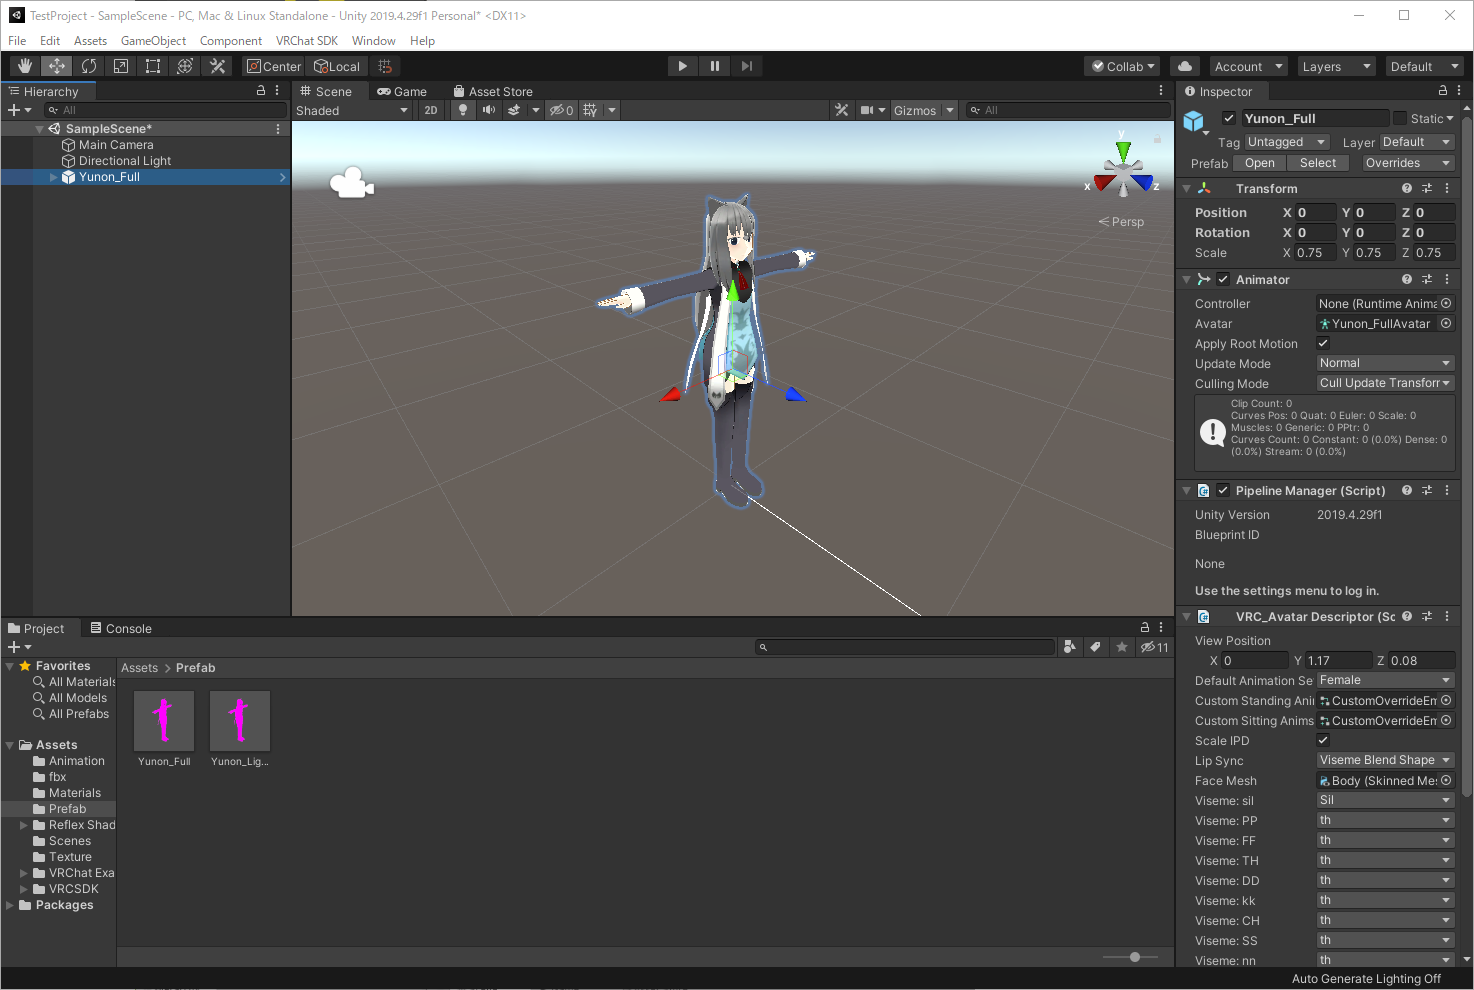1474x990 pixels.
Task: Open Transform component help icon
Action: [x=1407, y=188]
